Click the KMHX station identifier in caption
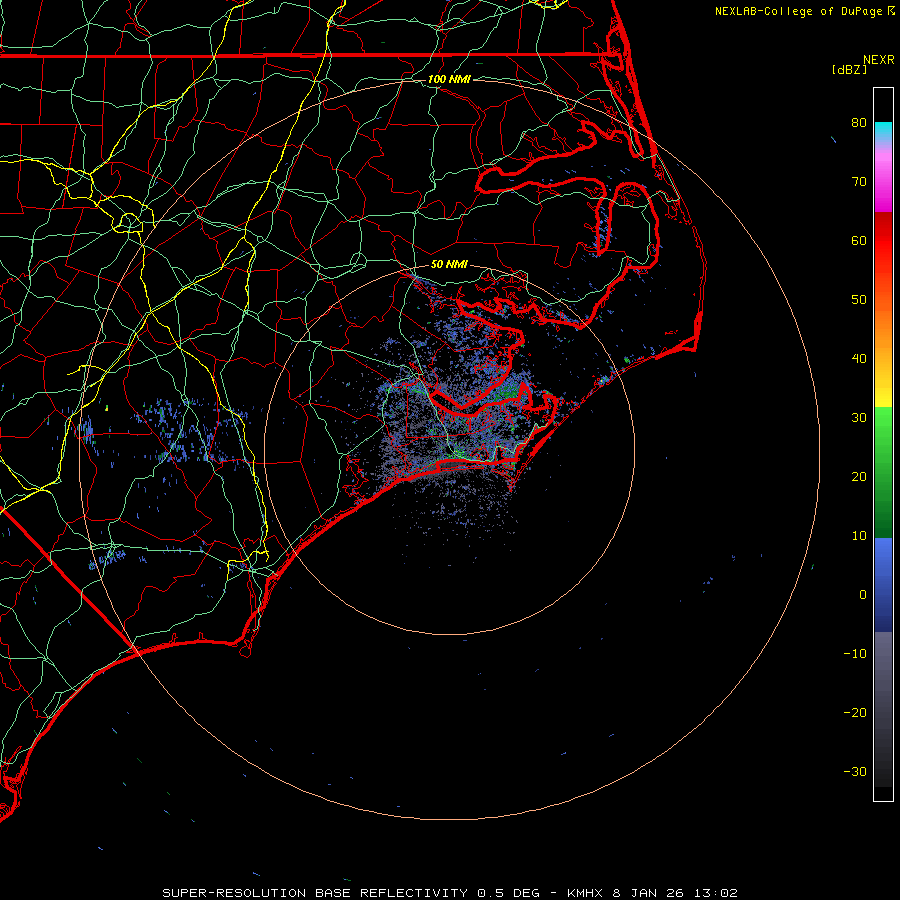 click(585, 893)
